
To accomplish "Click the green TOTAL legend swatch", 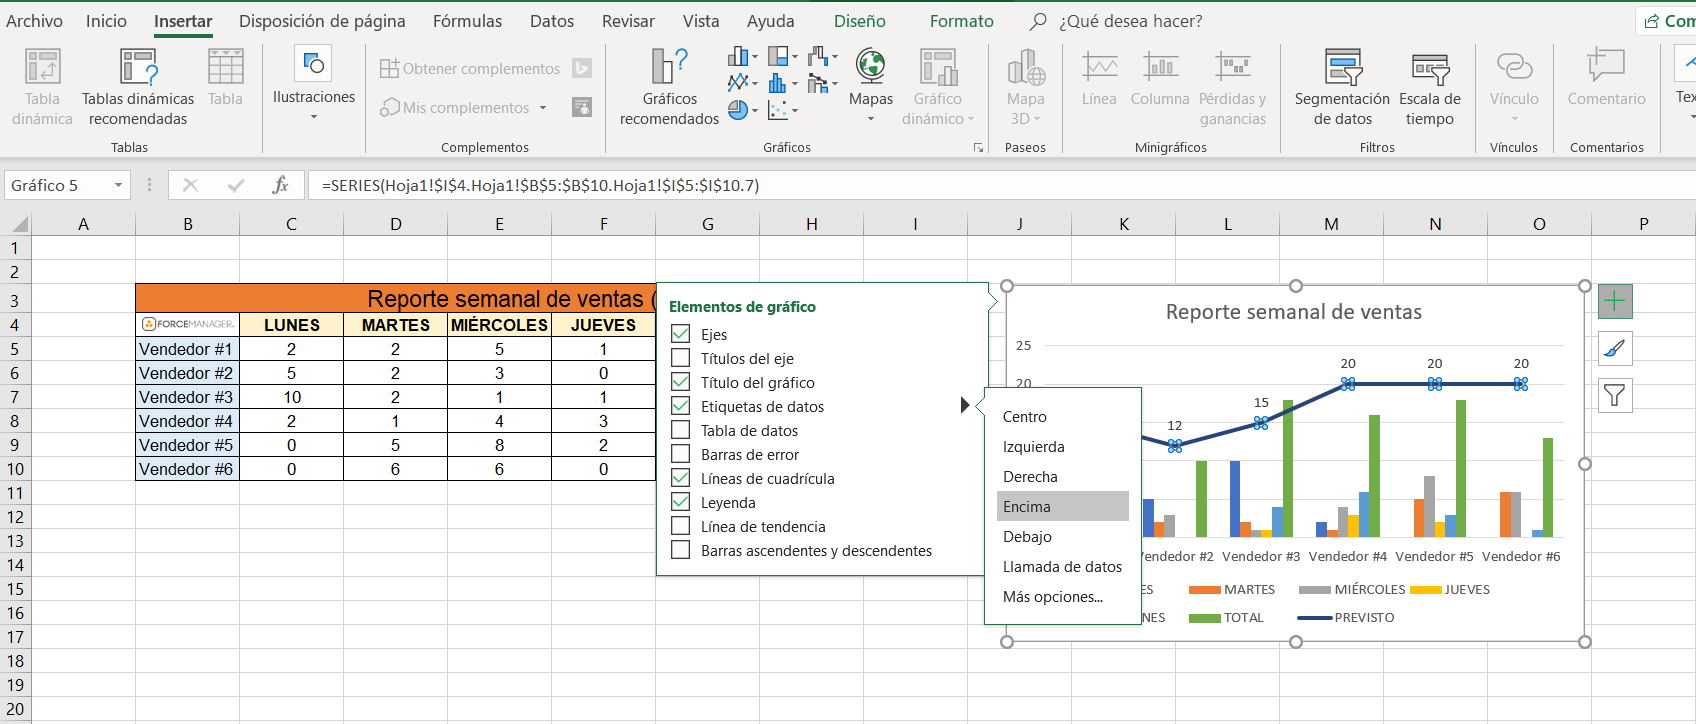I will [x=1204, y=618].
